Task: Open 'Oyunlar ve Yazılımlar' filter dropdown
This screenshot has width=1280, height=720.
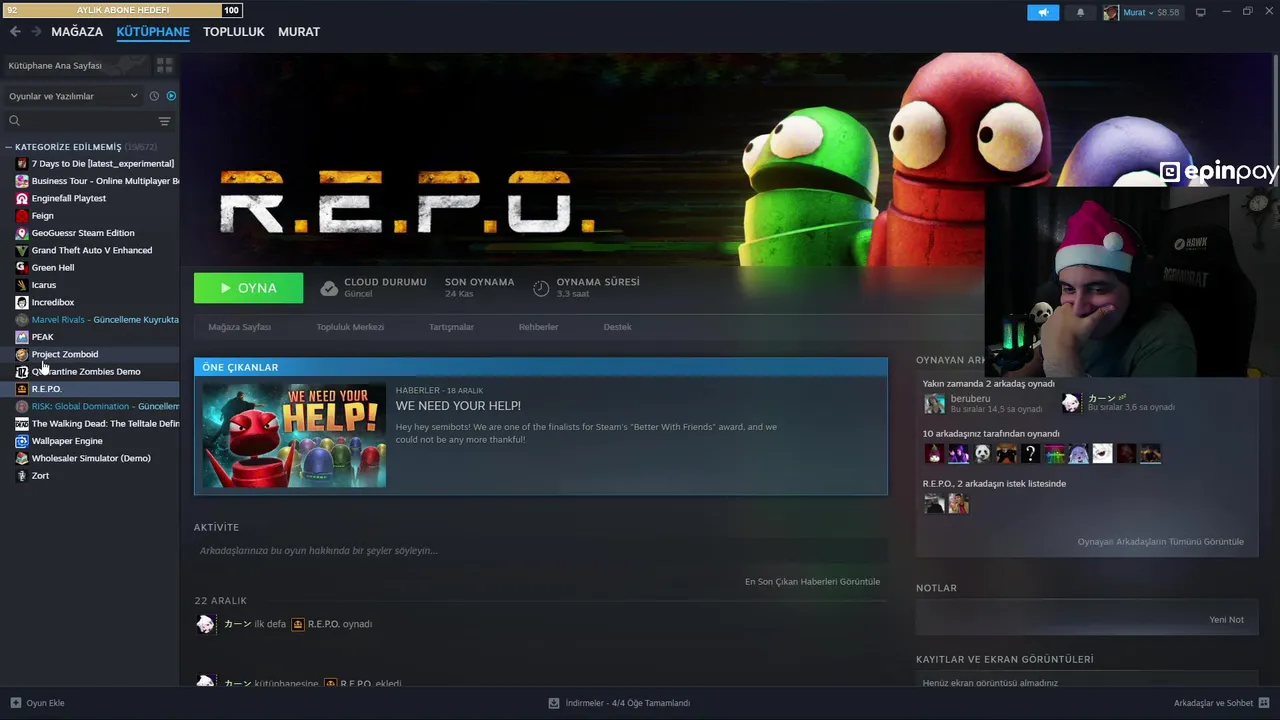Action: (x=73, y=96)
